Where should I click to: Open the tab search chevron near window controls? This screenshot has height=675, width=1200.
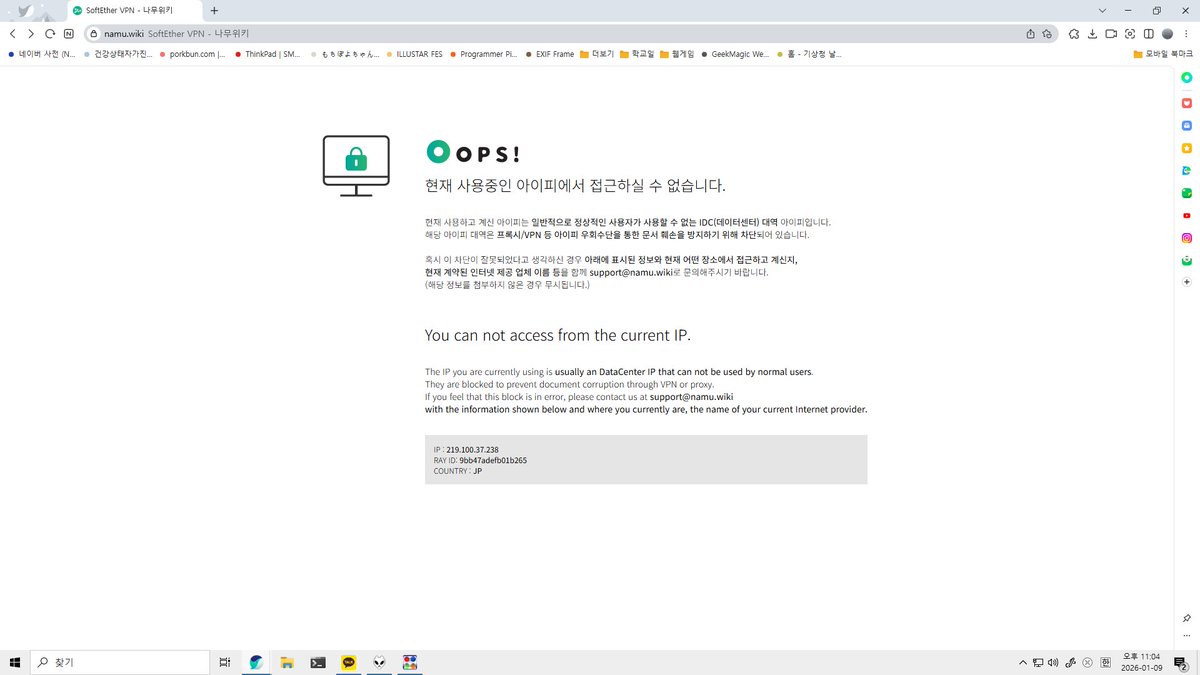coord(1103,9)
